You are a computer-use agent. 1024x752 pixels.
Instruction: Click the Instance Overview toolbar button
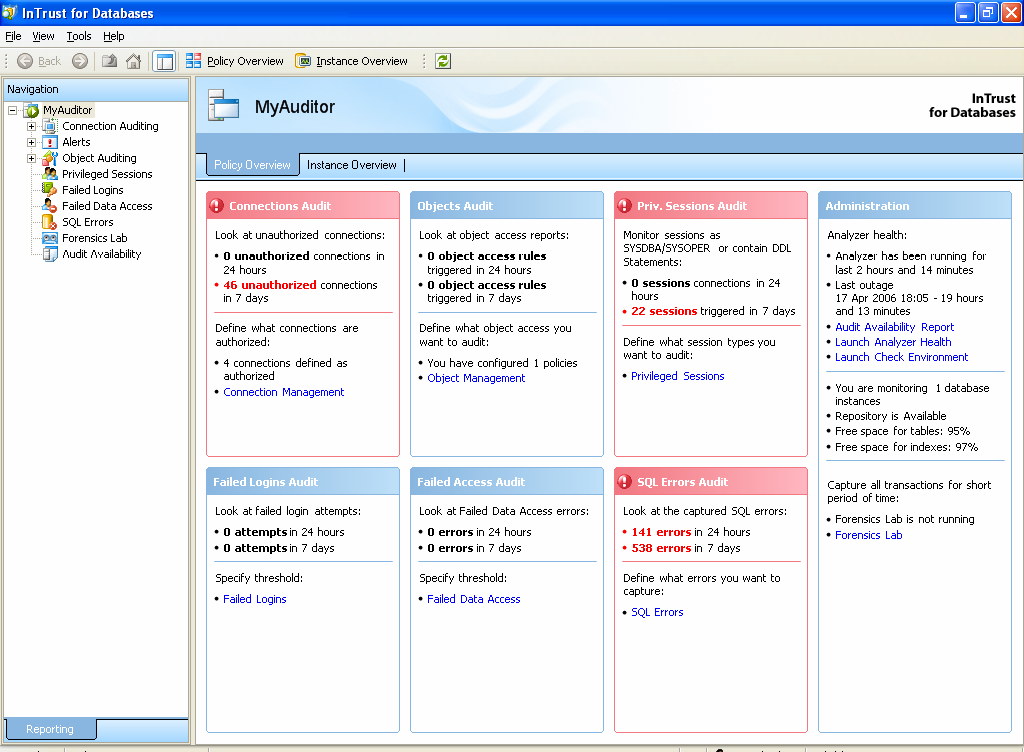coord(351,61)
